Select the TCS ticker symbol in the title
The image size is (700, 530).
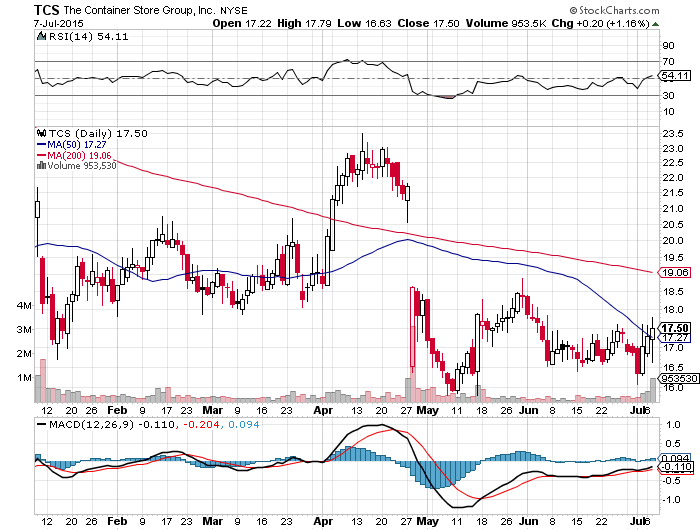tap(46, 10)
